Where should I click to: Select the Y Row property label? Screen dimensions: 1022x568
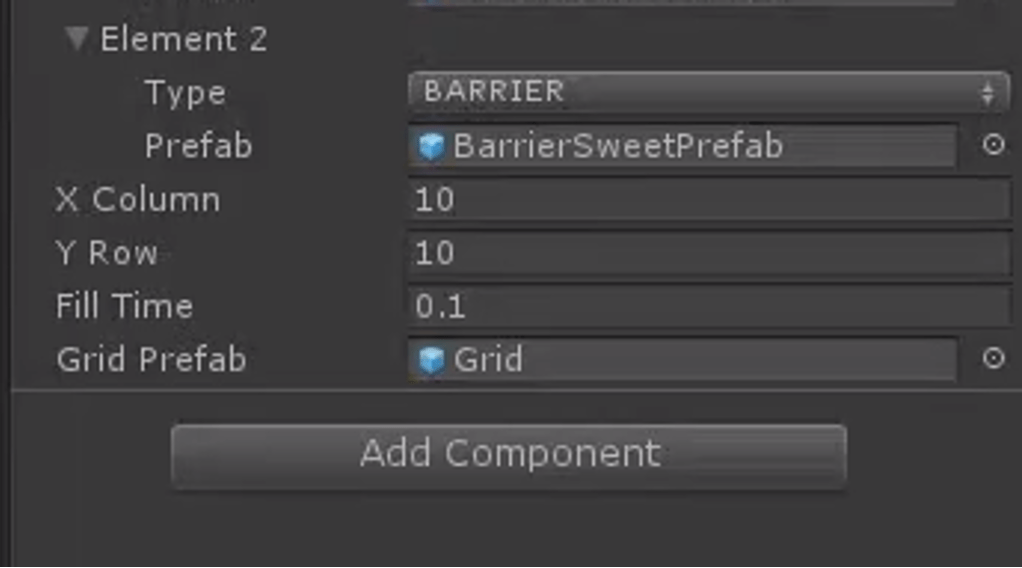107,253
